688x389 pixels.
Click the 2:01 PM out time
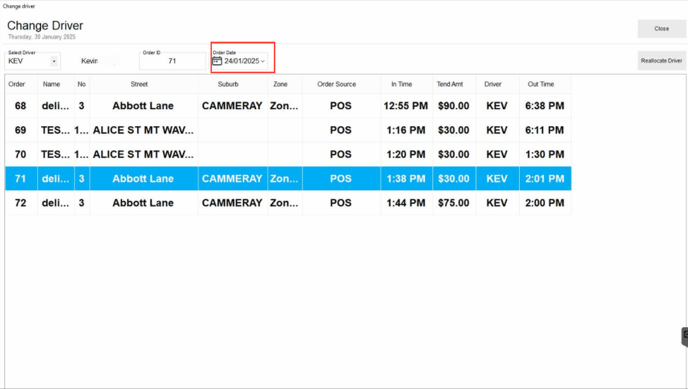click(x=545, y=178)
